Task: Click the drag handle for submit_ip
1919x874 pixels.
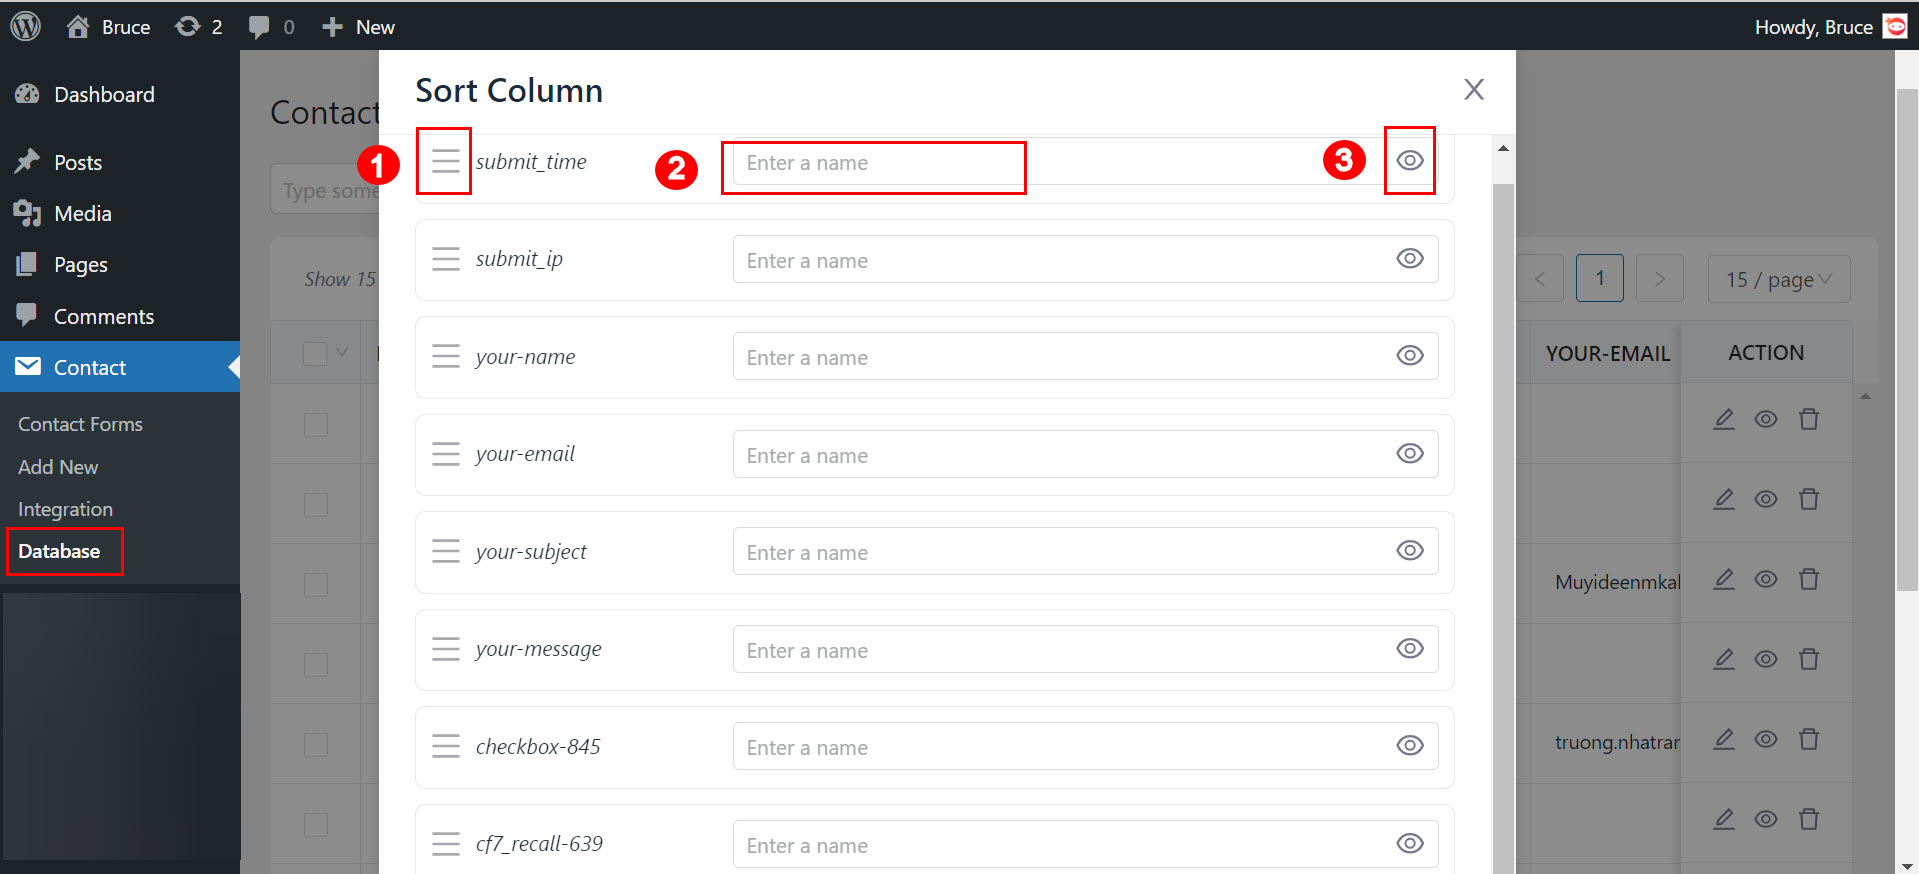Action: point(446,259)
